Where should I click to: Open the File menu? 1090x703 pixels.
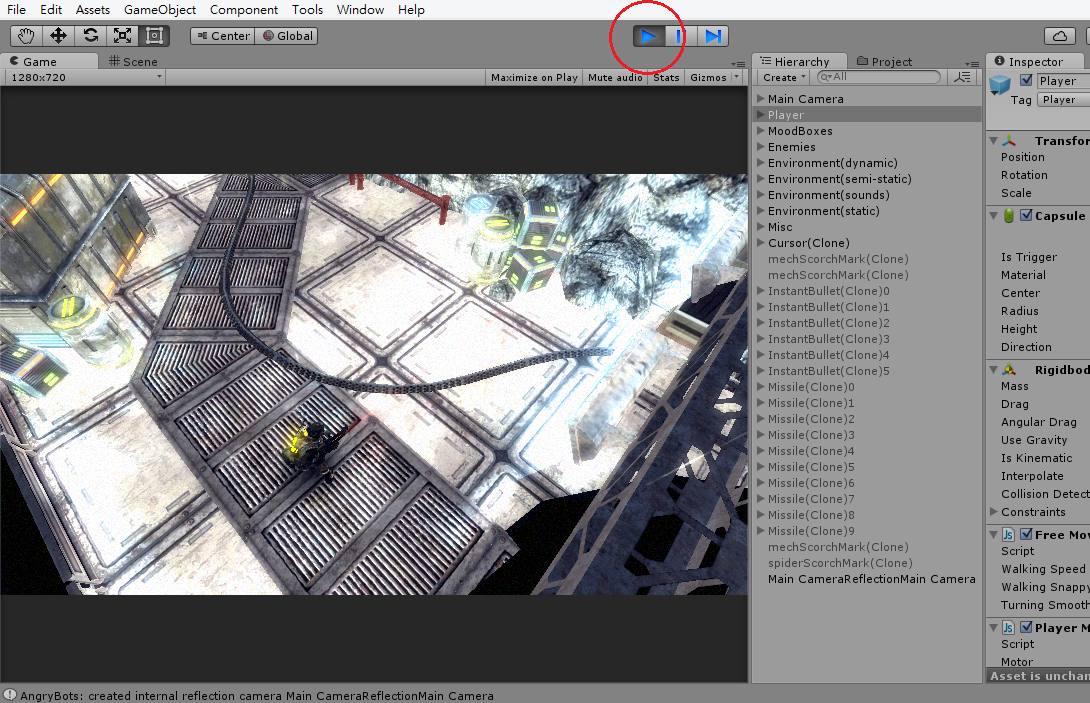pos(16,10)
